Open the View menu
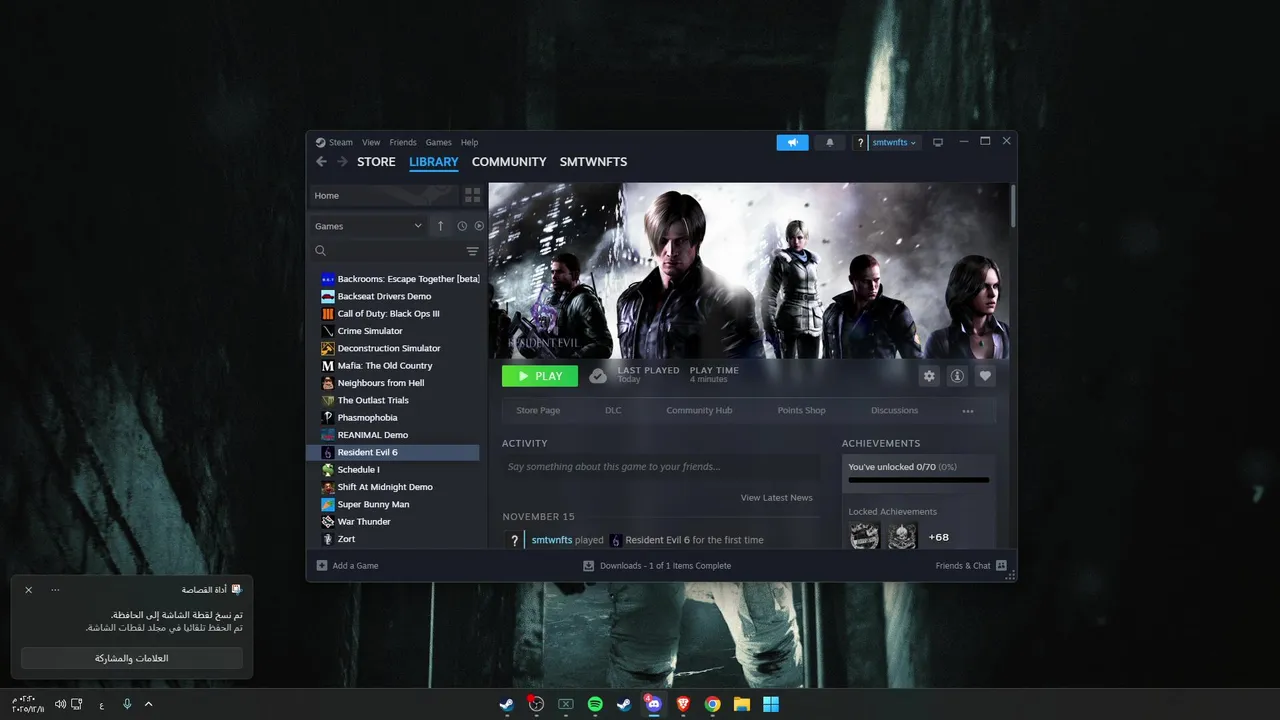Viewport: 1280px width, 720px height. click(371, 142)
